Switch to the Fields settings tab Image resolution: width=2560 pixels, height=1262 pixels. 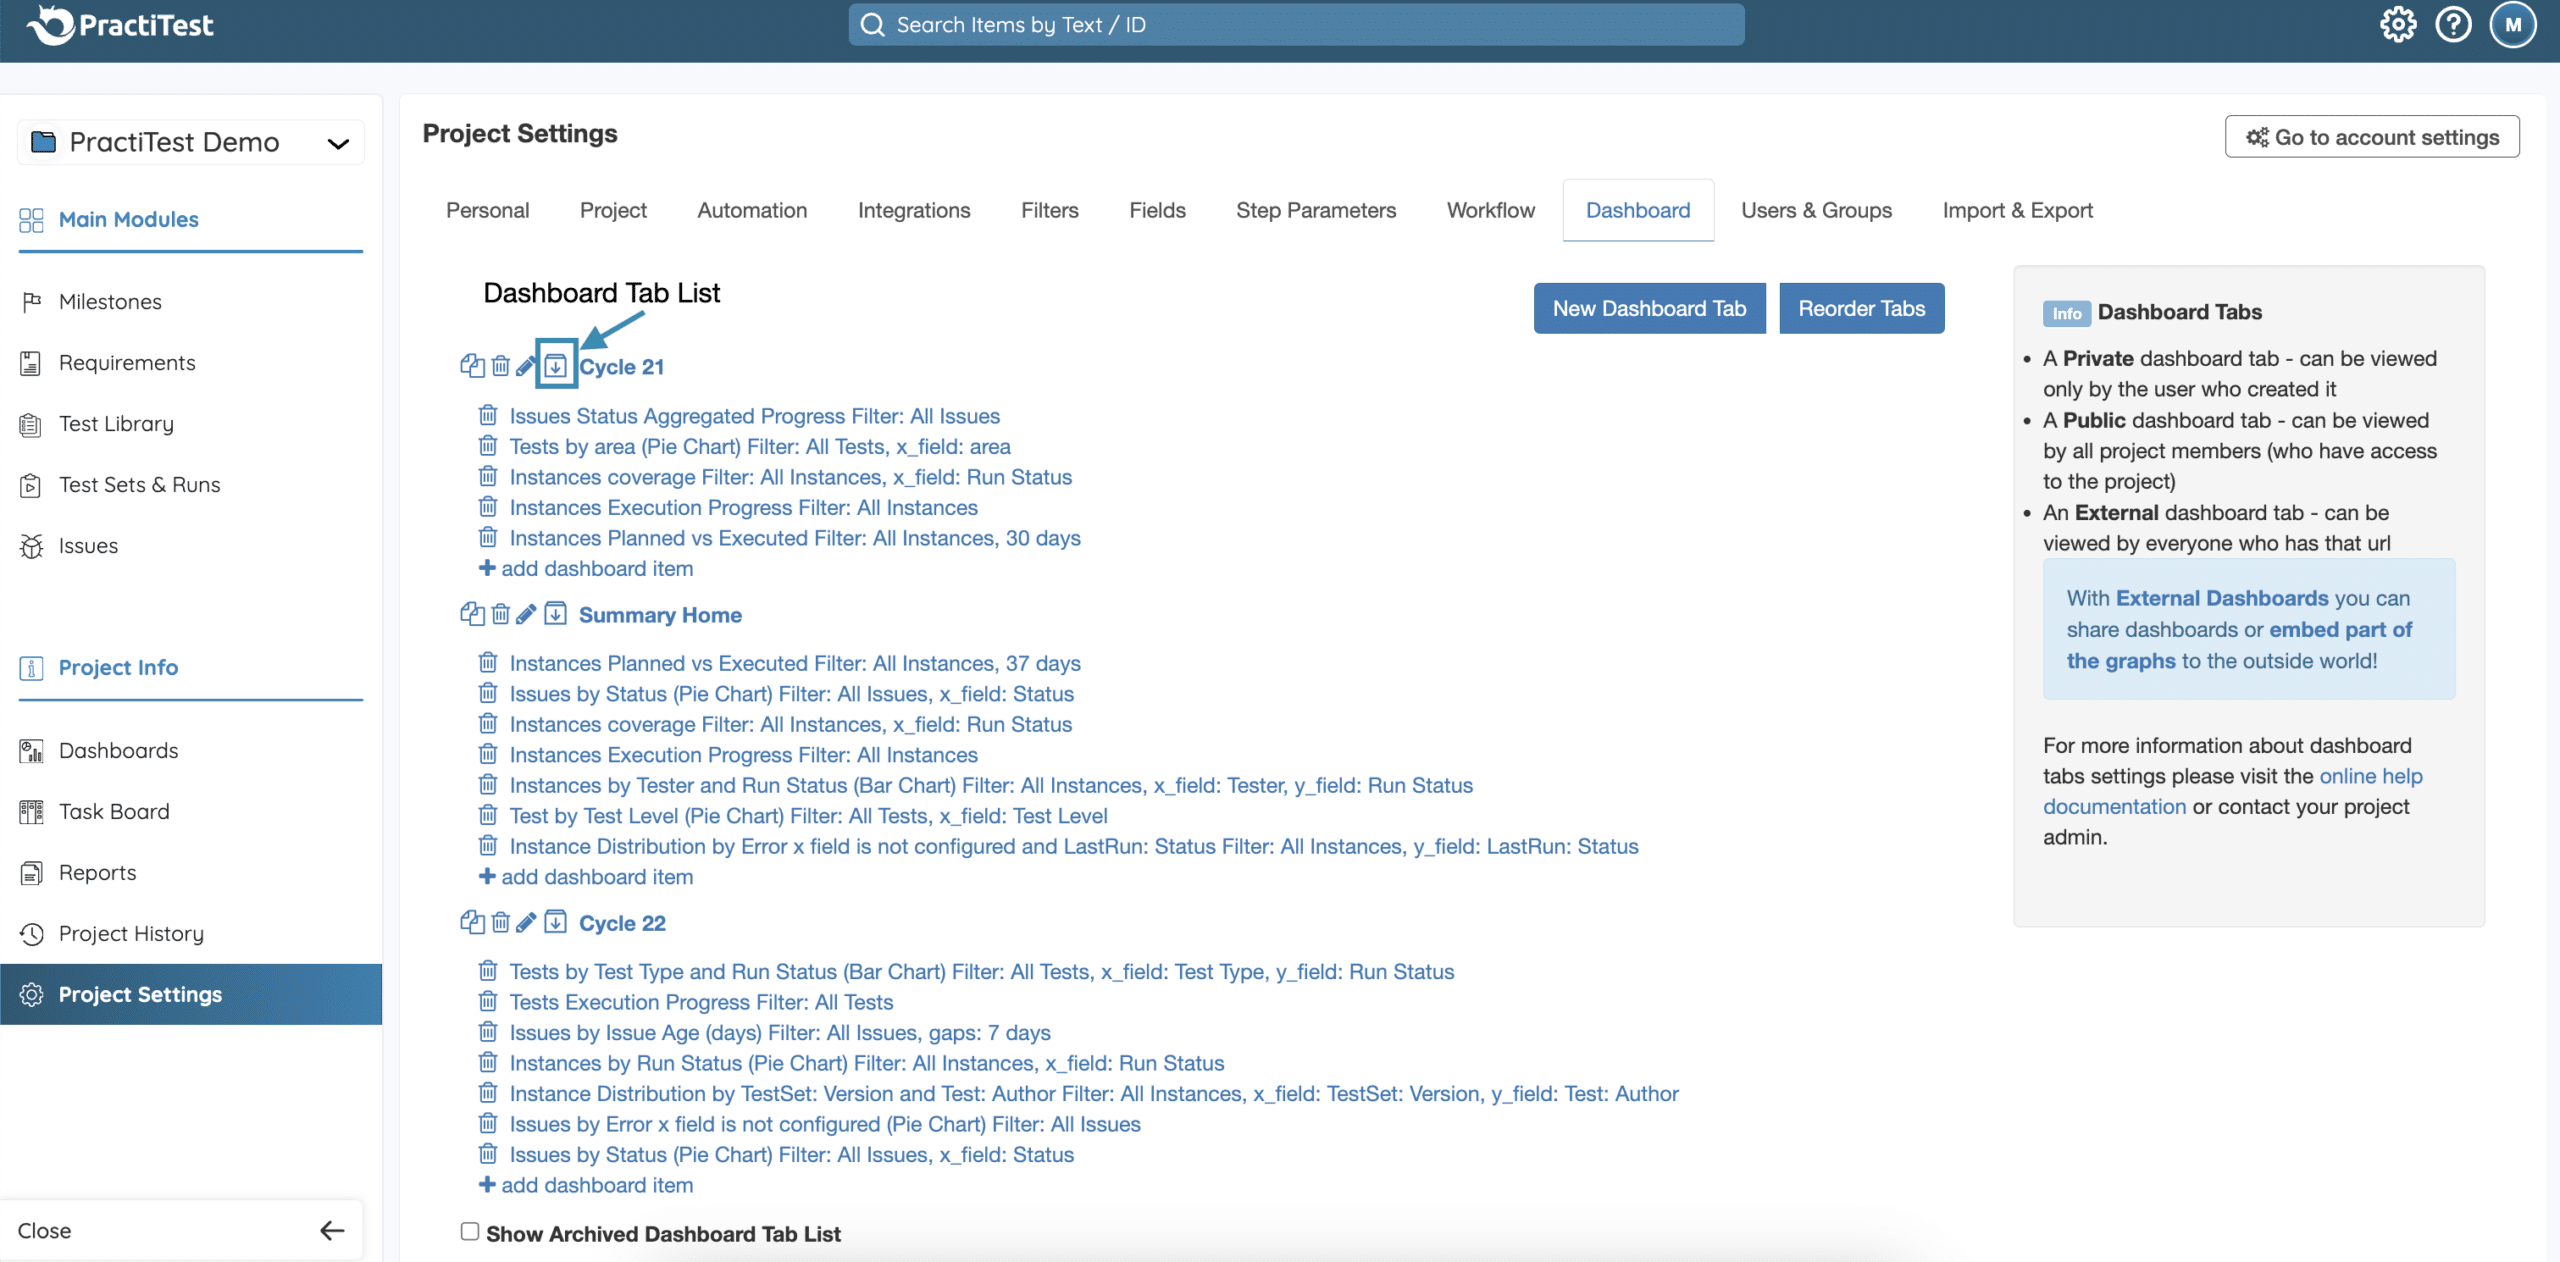point(1157,210)
